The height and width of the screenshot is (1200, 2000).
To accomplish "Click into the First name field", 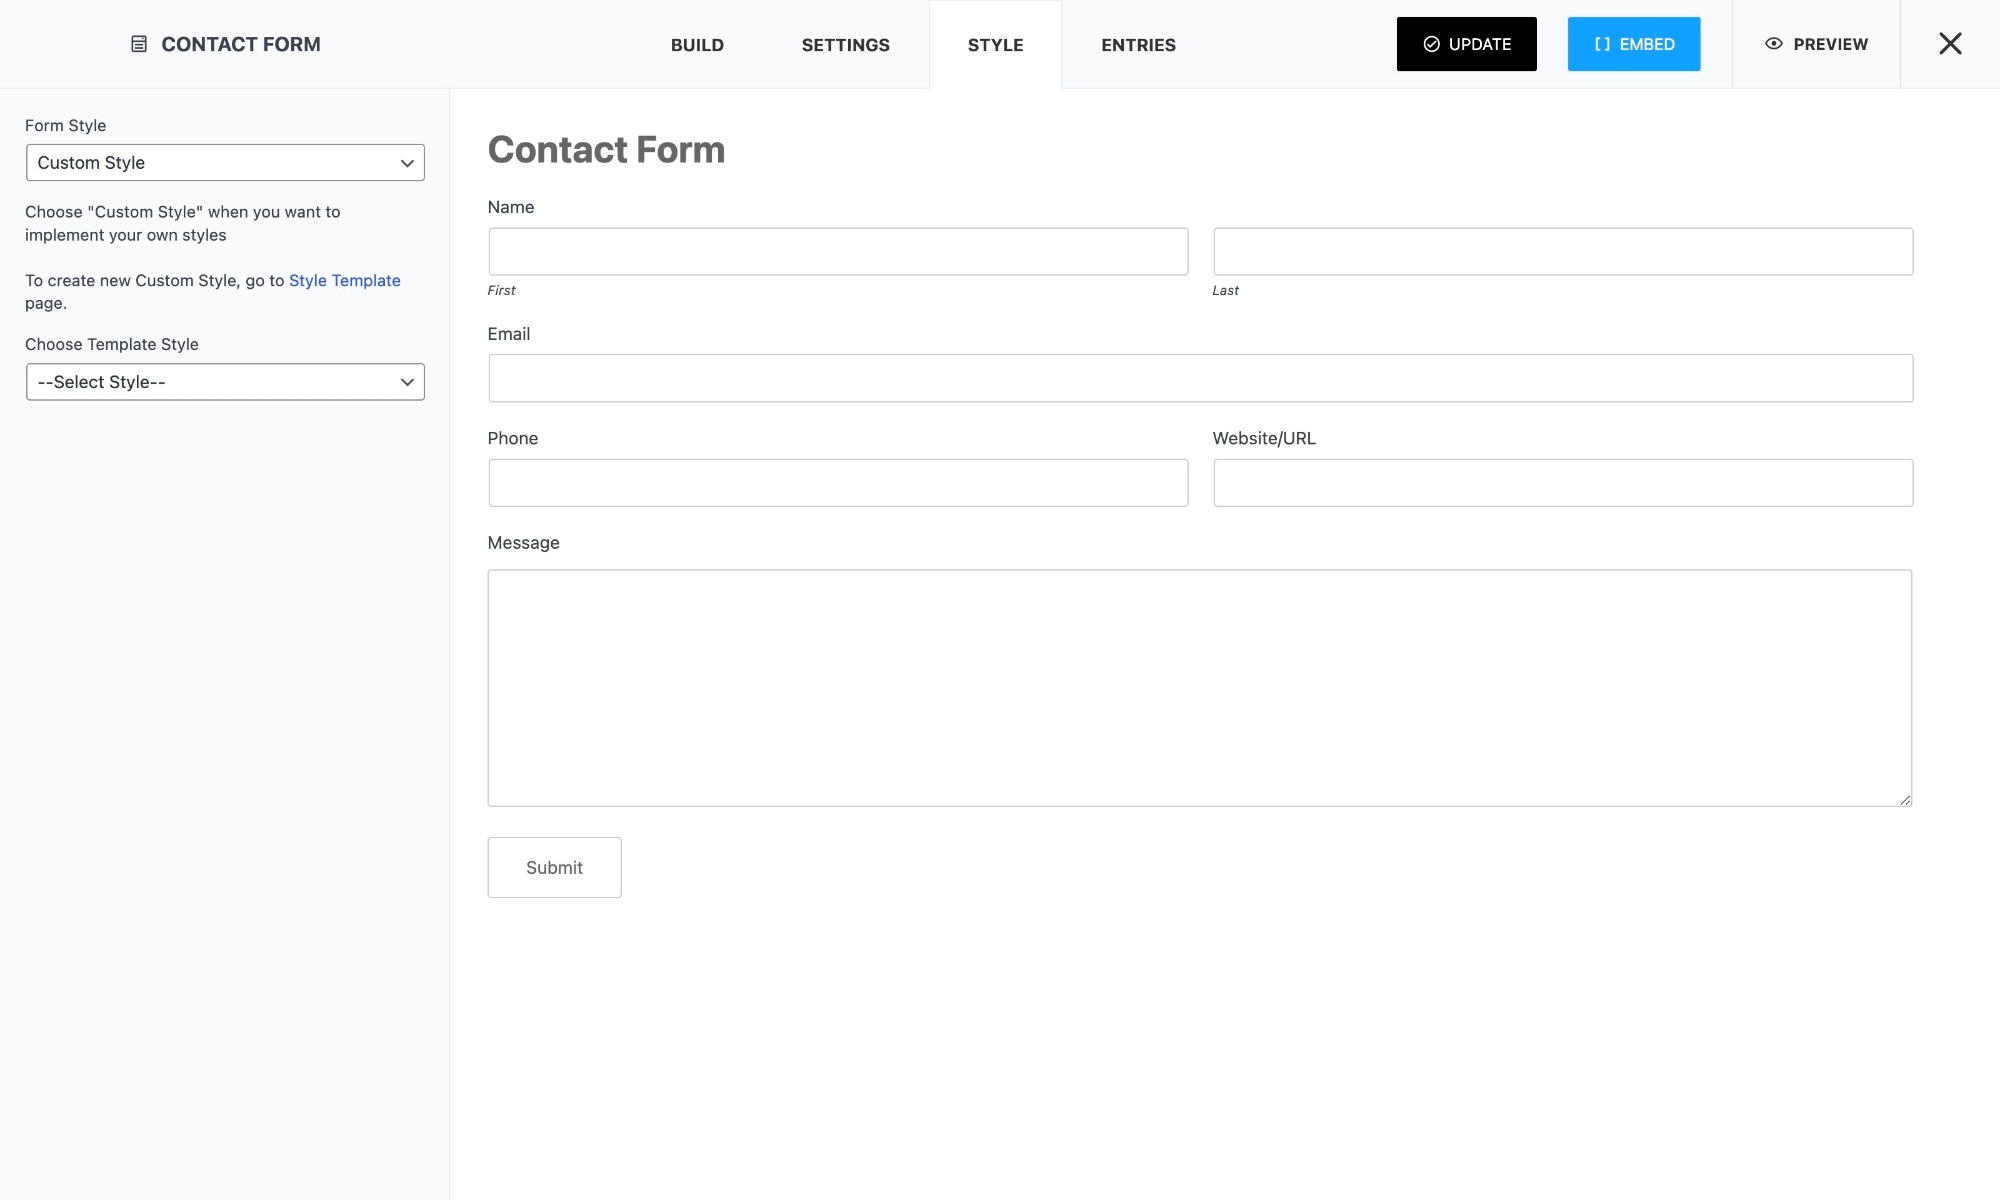I will click(x=838, y=252).
